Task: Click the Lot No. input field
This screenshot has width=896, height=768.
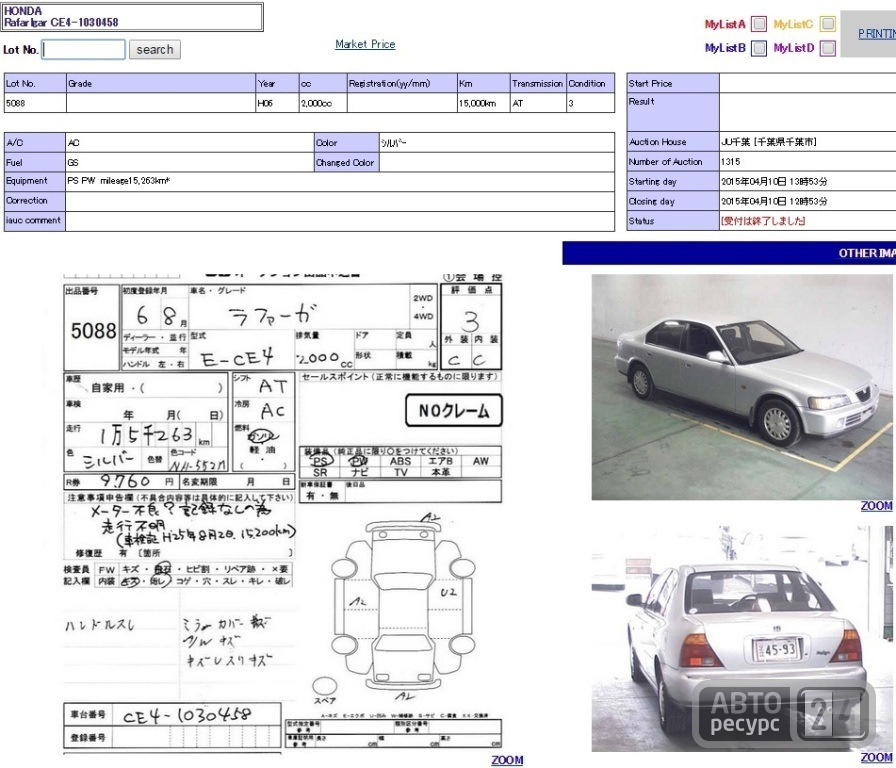Action: 83,50
